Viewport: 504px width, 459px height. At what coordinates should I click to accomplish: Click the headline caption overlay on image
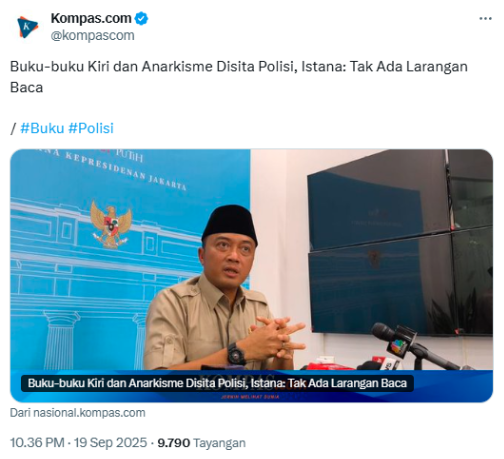pyautogui.click(x=217, y=383)
